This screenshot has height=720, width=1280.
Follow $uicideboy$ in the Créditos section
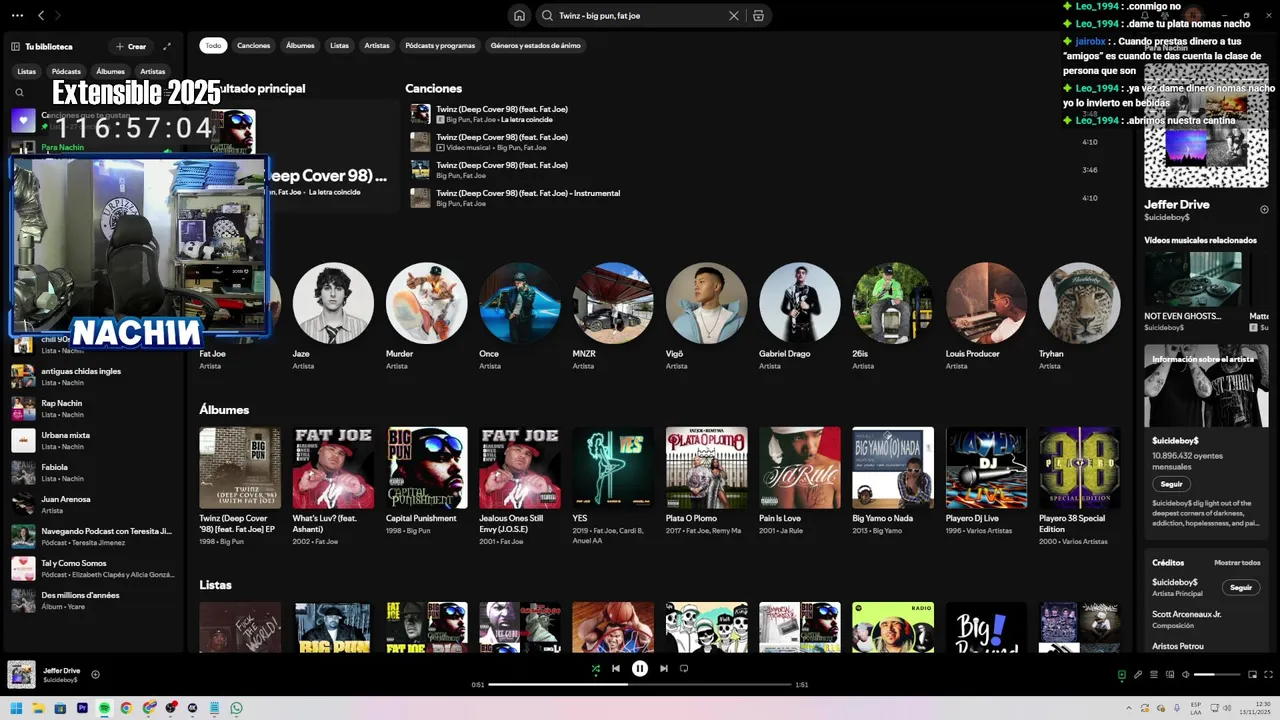pos(1241,588)
